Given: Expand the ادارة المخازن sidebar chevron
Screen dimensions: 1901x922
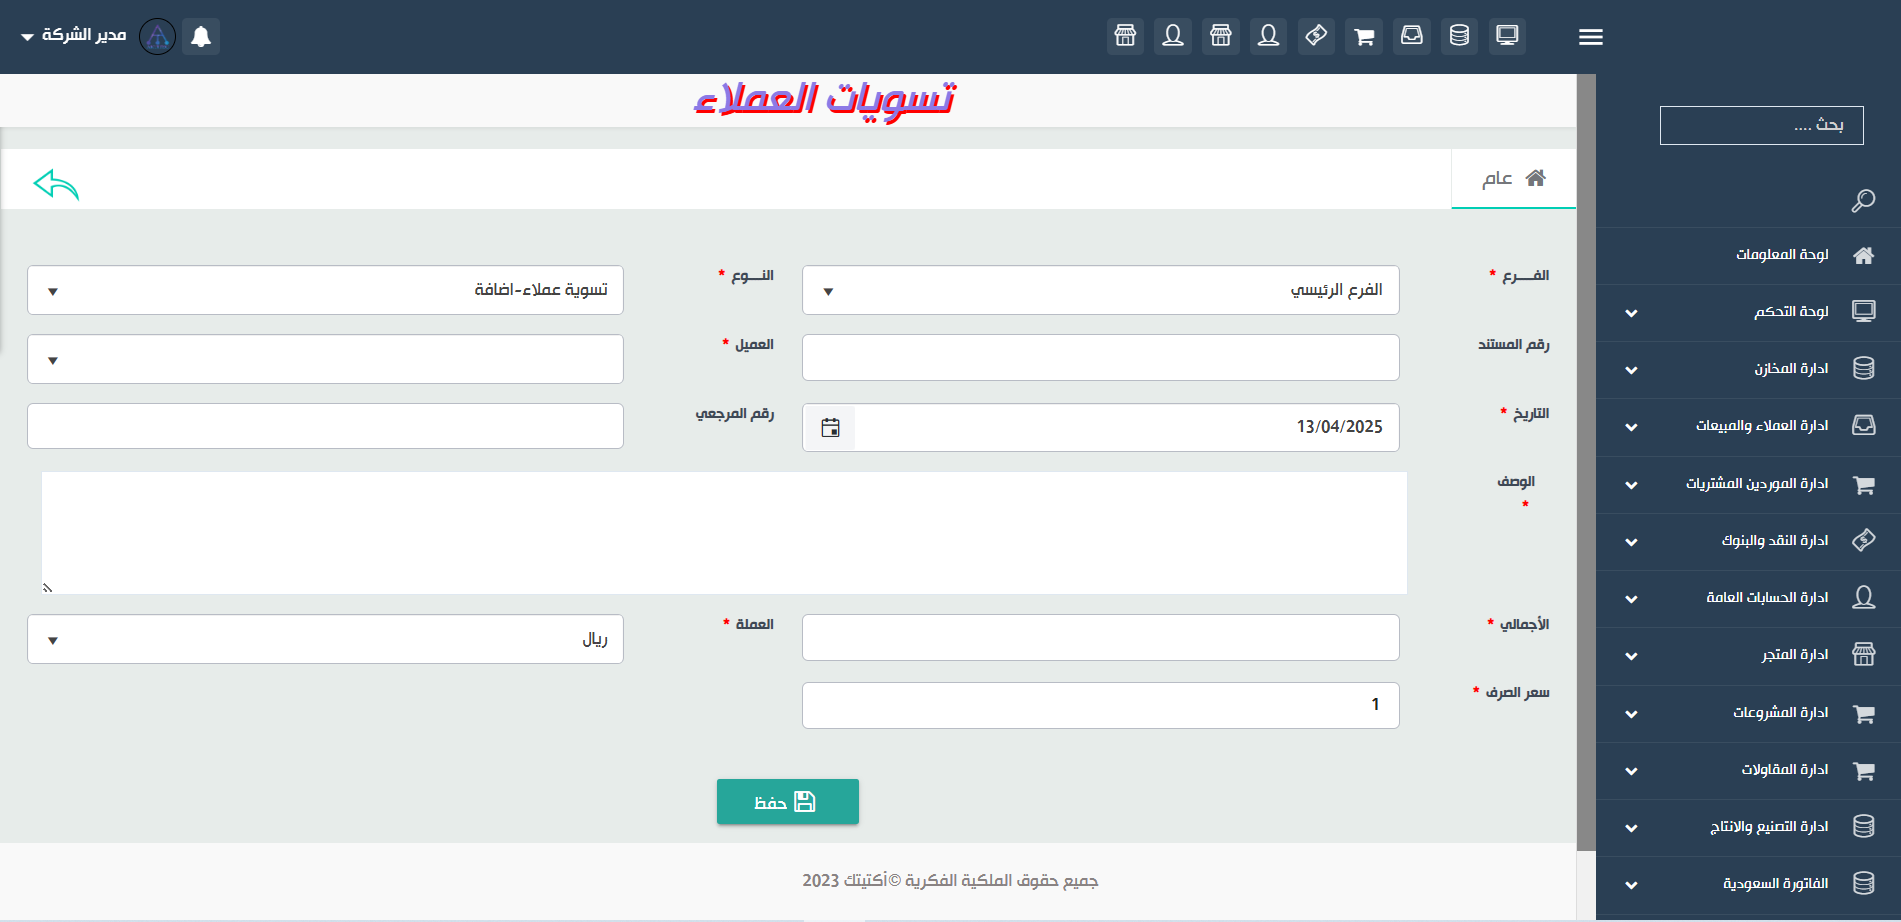Looking at the screenshot, I should click(x=1631, y=370).
